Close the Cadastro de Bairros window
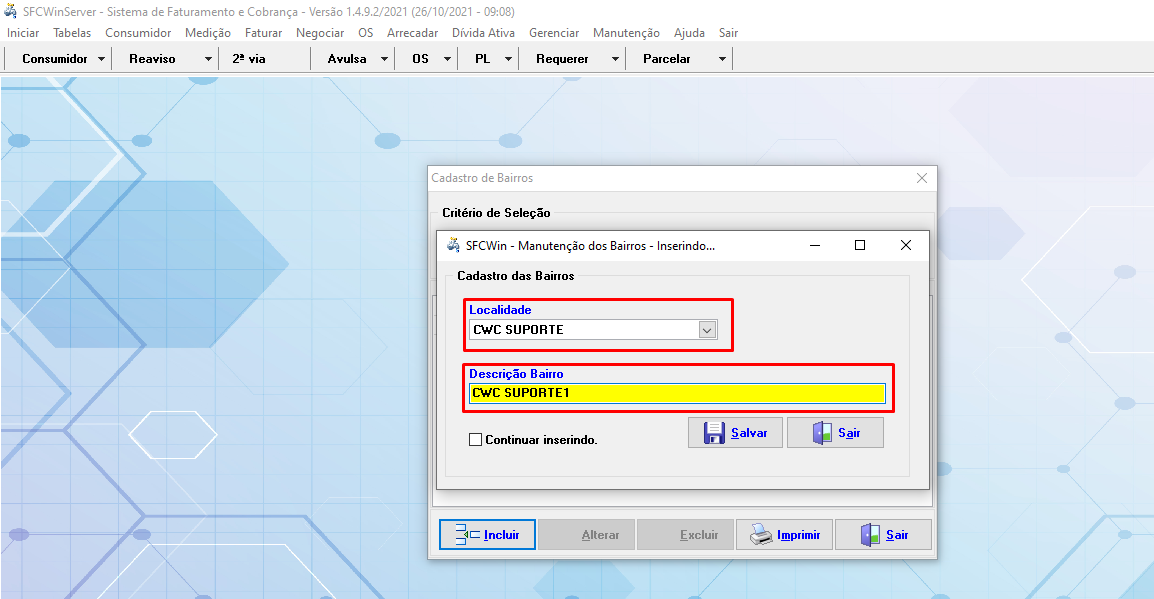1154x599 pixels. (x=922, y=178)
